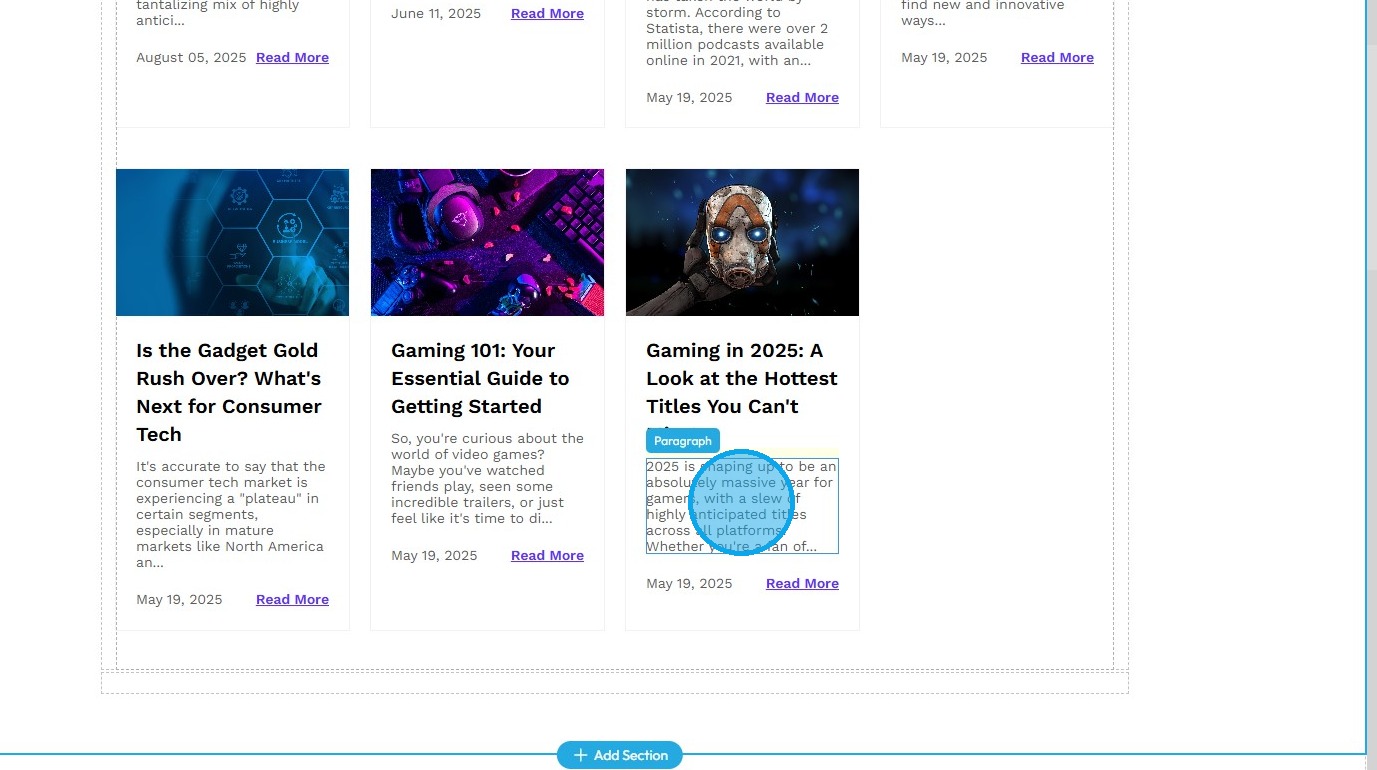Open Read More for the podcasts article
This screenshot has width=1377, height=770.
tap(802, 98)
